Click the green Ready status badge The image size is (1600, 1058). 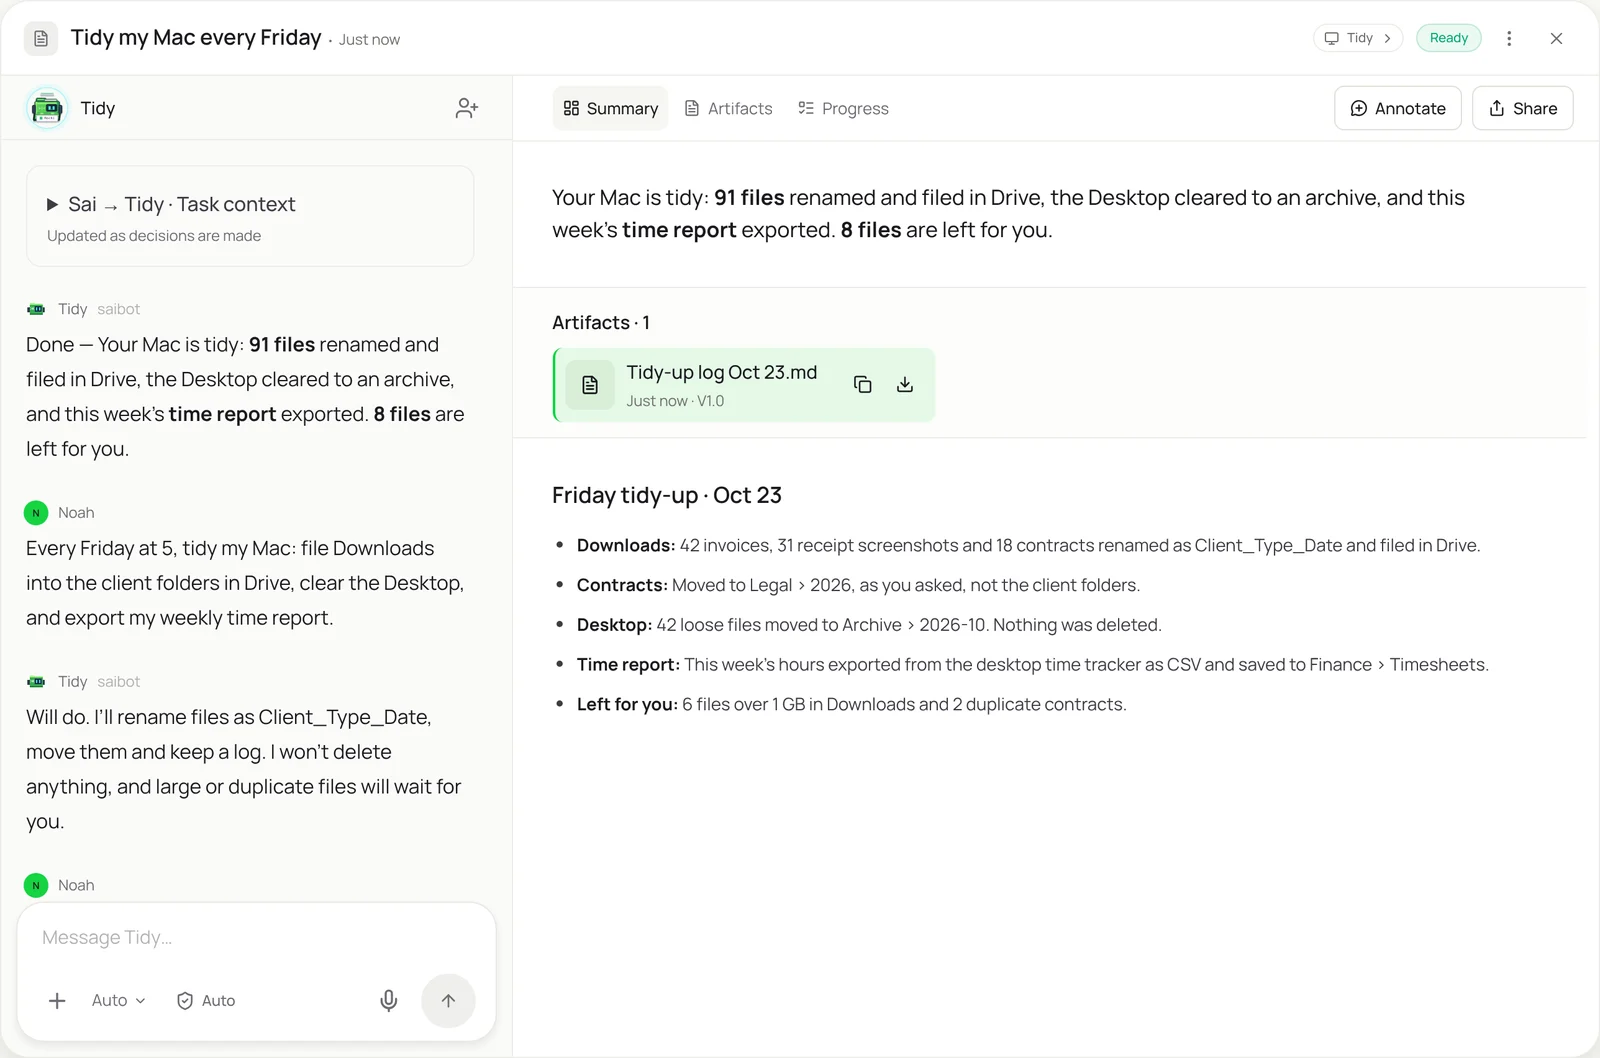(1448, 38)
